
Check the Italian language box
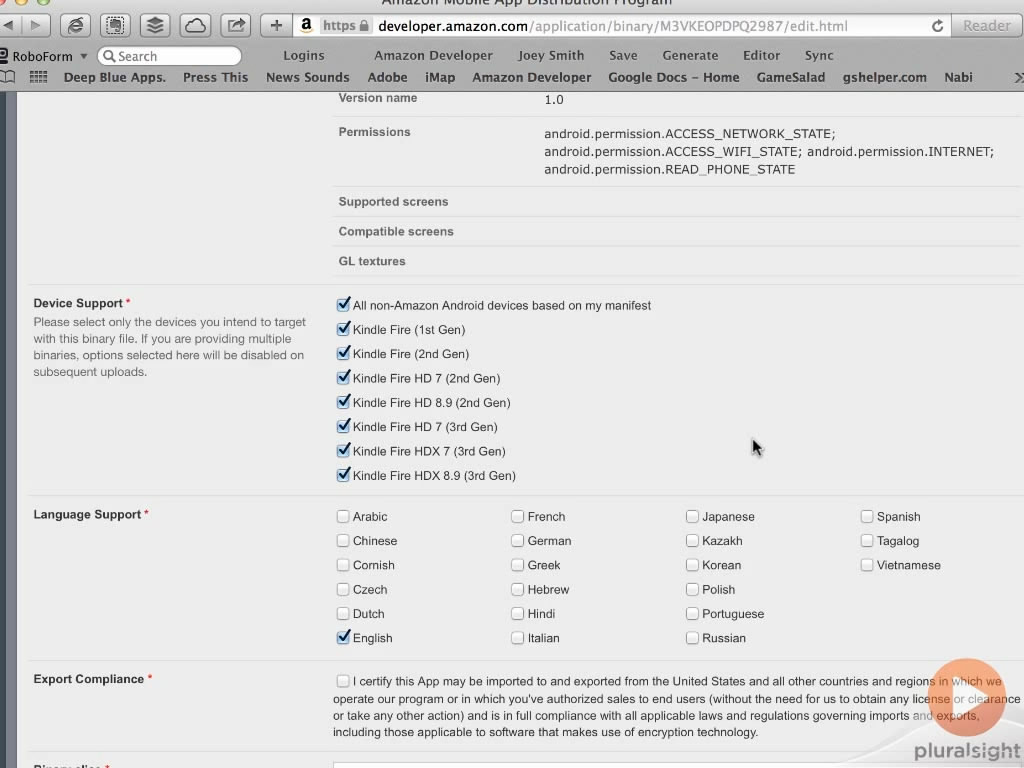coord(517,638)
